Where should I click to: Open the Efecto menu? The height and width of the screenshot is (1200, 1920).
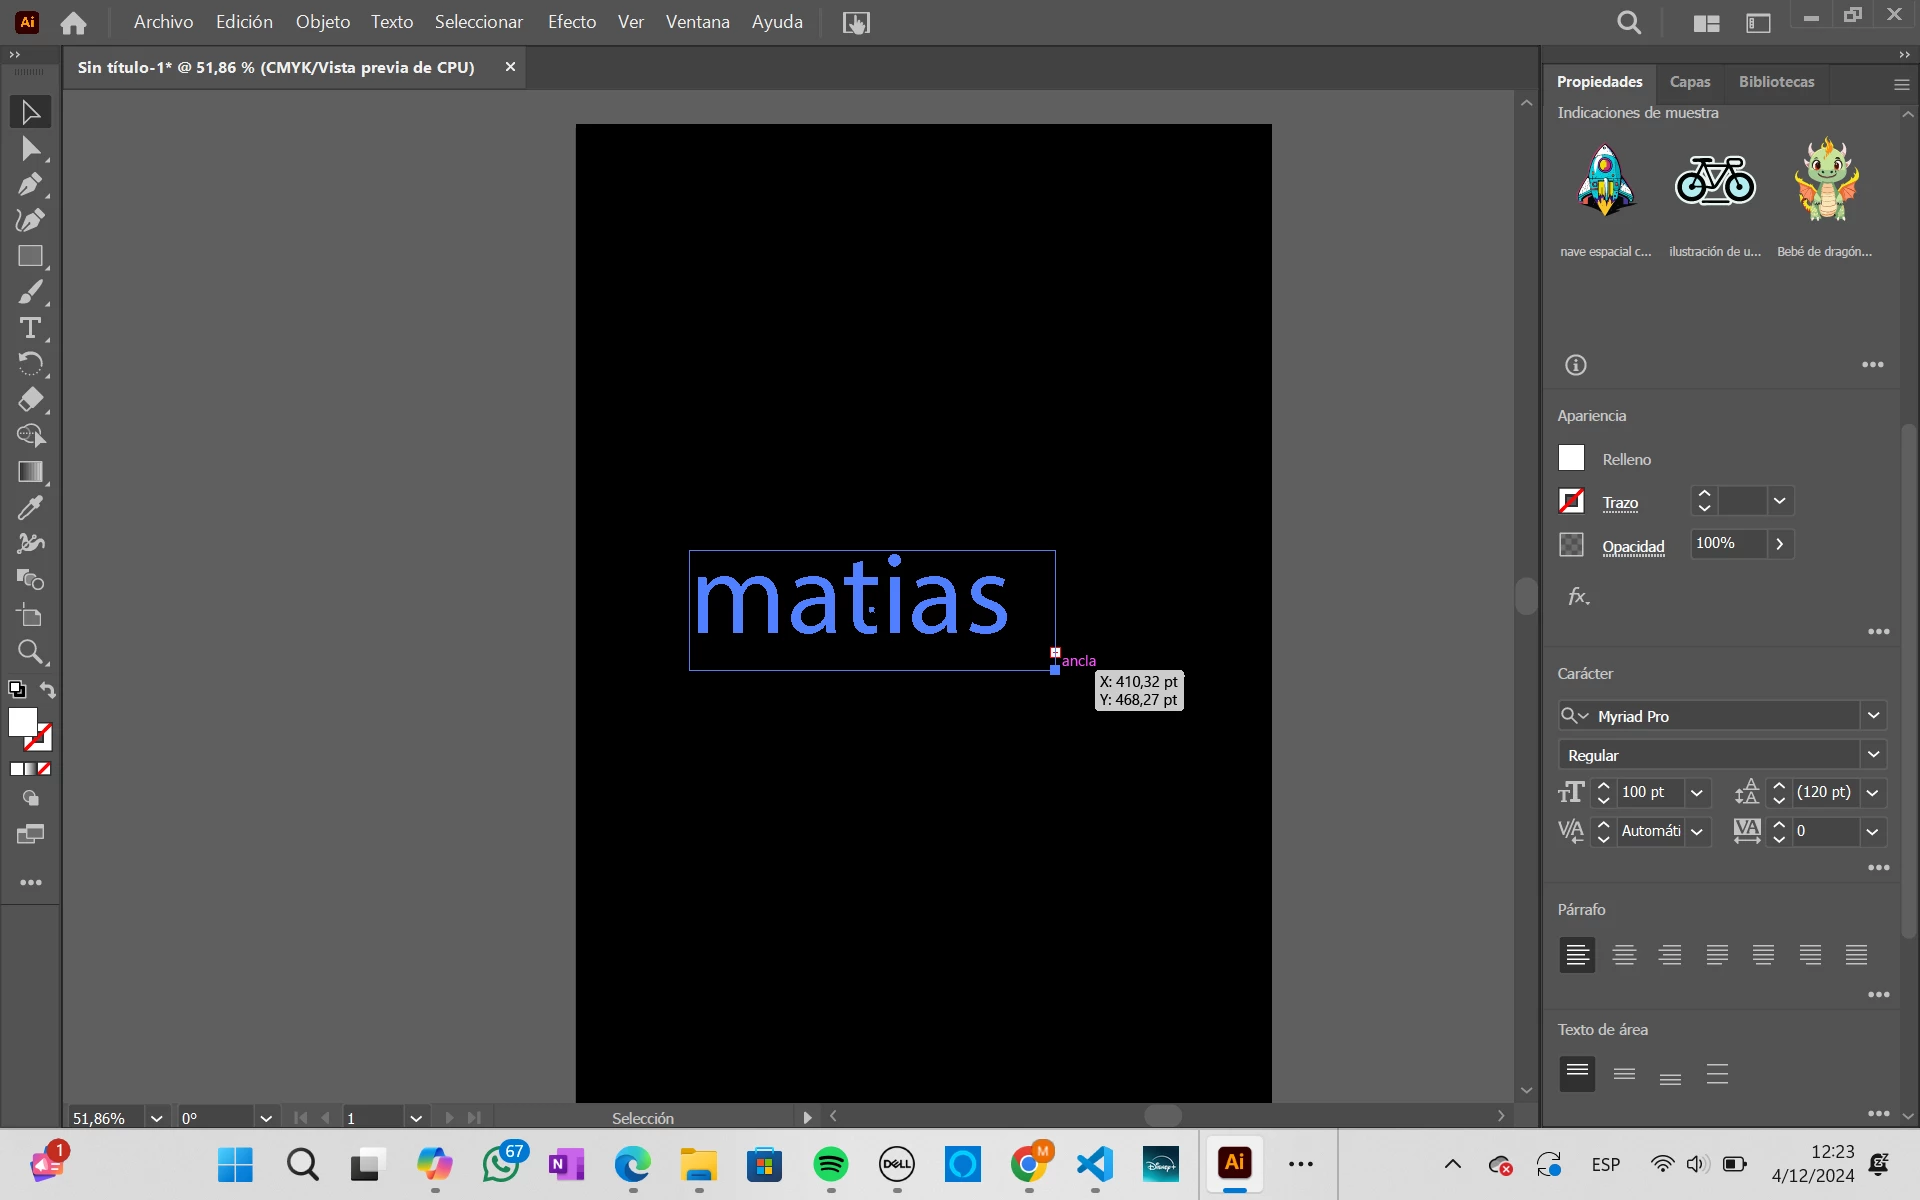tap(571, 22)
